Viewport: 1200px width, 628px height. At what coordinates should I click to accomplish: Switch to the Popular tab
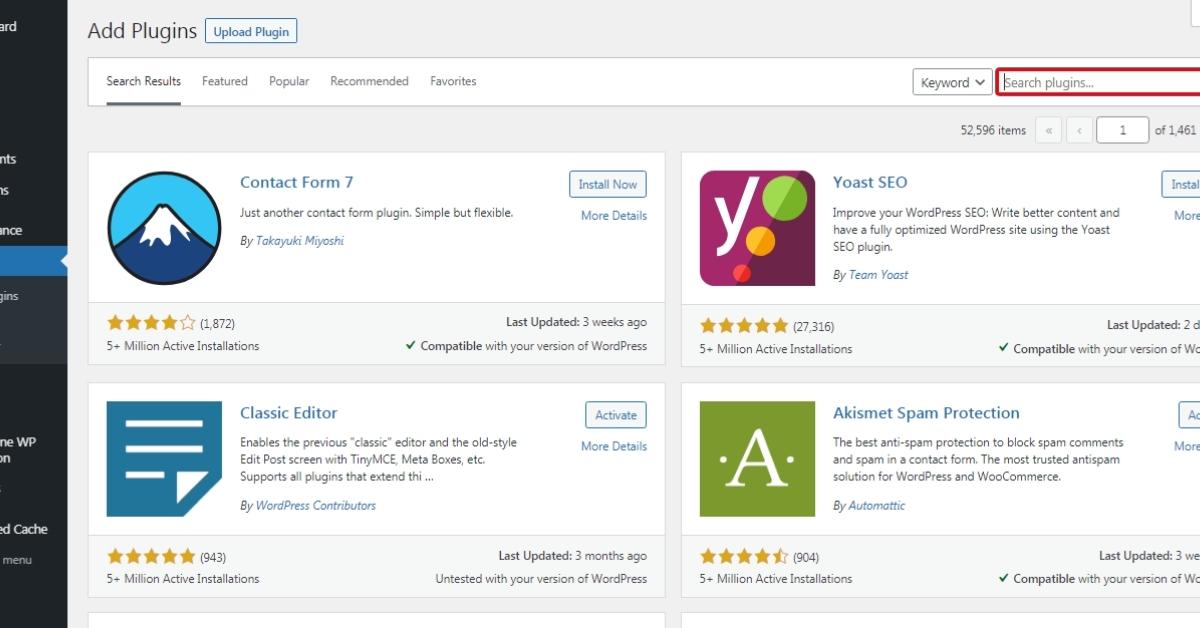tap(289, 81)
